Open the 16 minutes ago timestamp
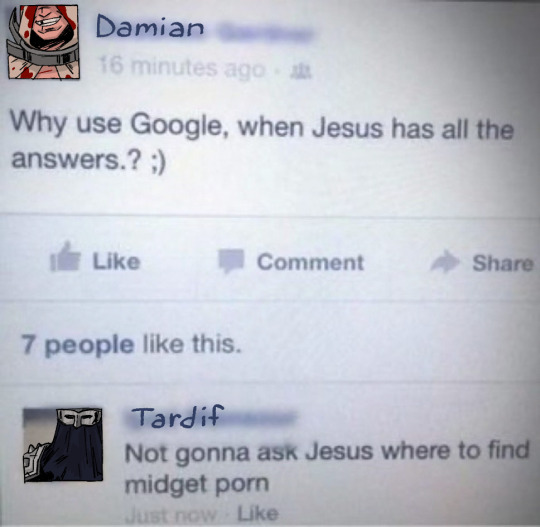This screenshot has width=540, height=527. click(182, 68)
